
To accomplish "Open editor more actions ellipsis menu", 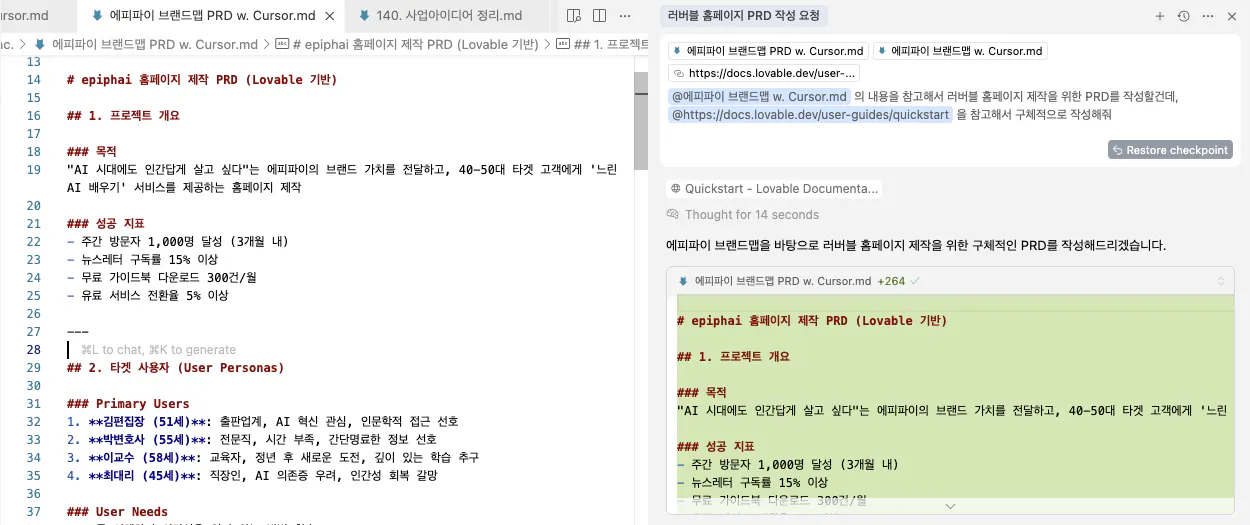I will (x=625, y=16).
